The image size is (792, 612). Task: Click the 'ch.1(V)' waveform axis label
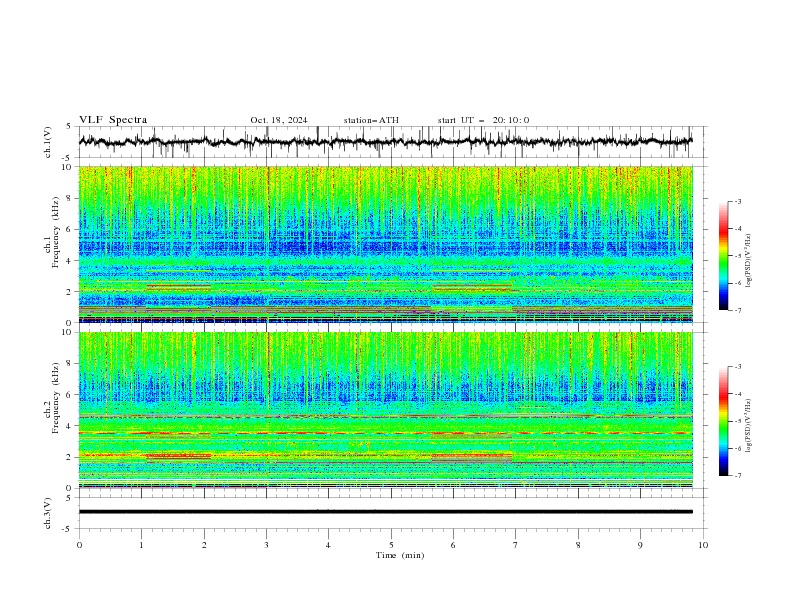48,142
